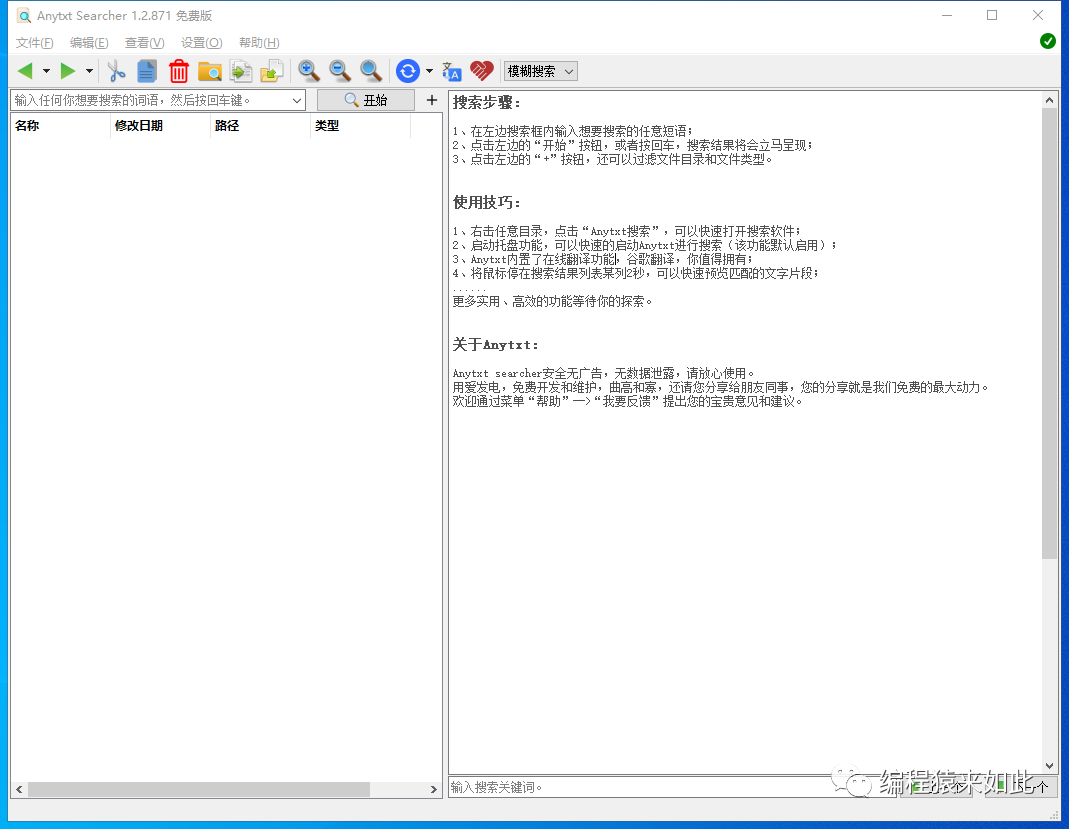The width and height of the screenshot is (1069, 829).
Task: Open the 模糊搜索 search mode dropdown
Action: (541, 71)
